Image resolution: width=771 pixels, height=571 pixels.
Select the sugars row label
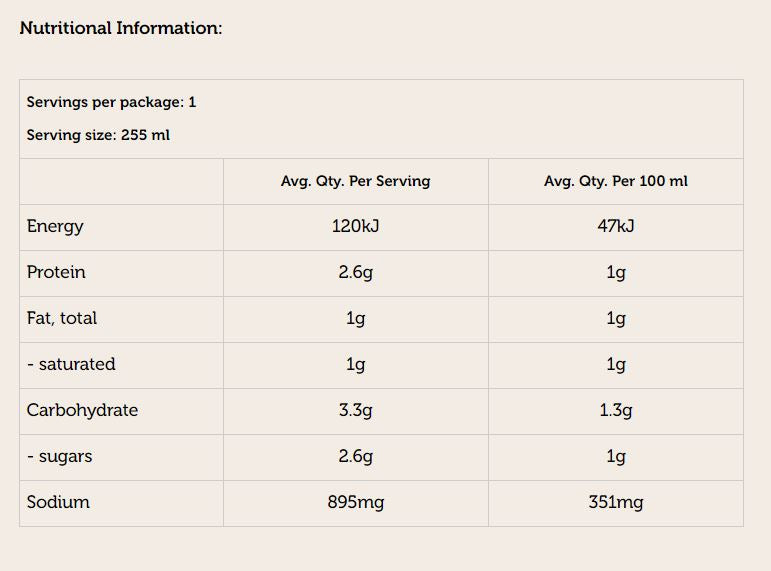[x=60, y=456]
